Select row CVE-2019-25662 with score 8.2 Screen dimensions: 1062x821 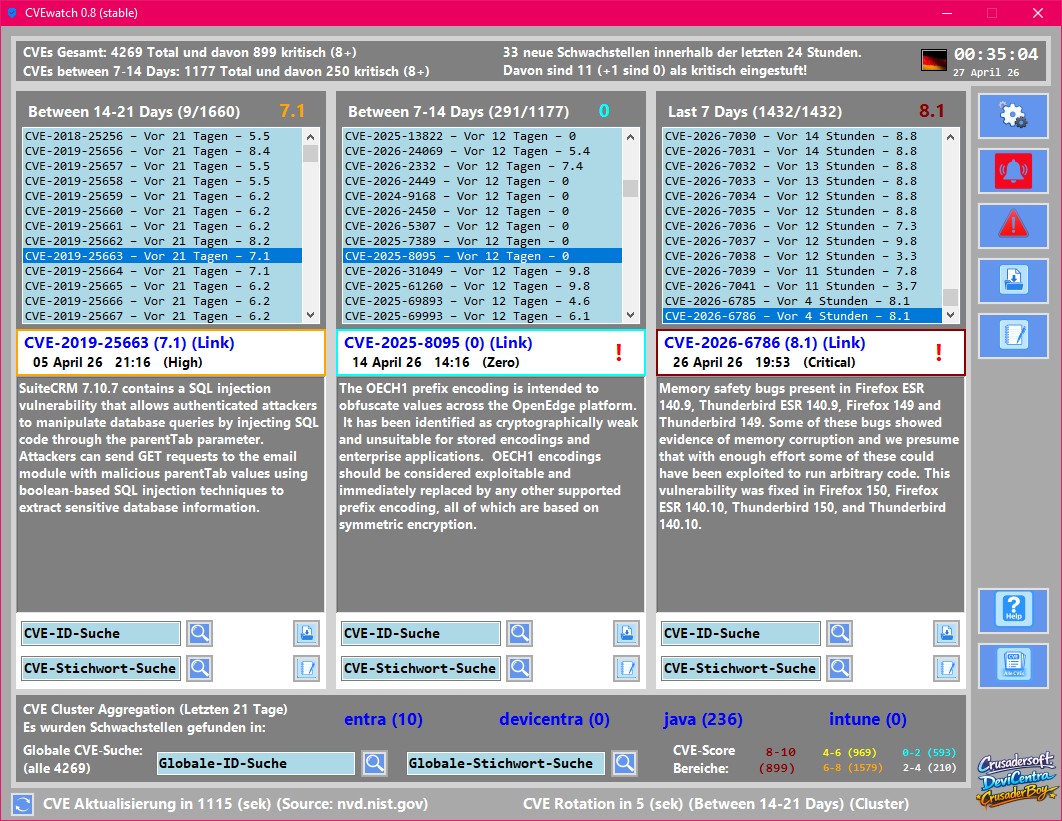(x=163, y=241)
